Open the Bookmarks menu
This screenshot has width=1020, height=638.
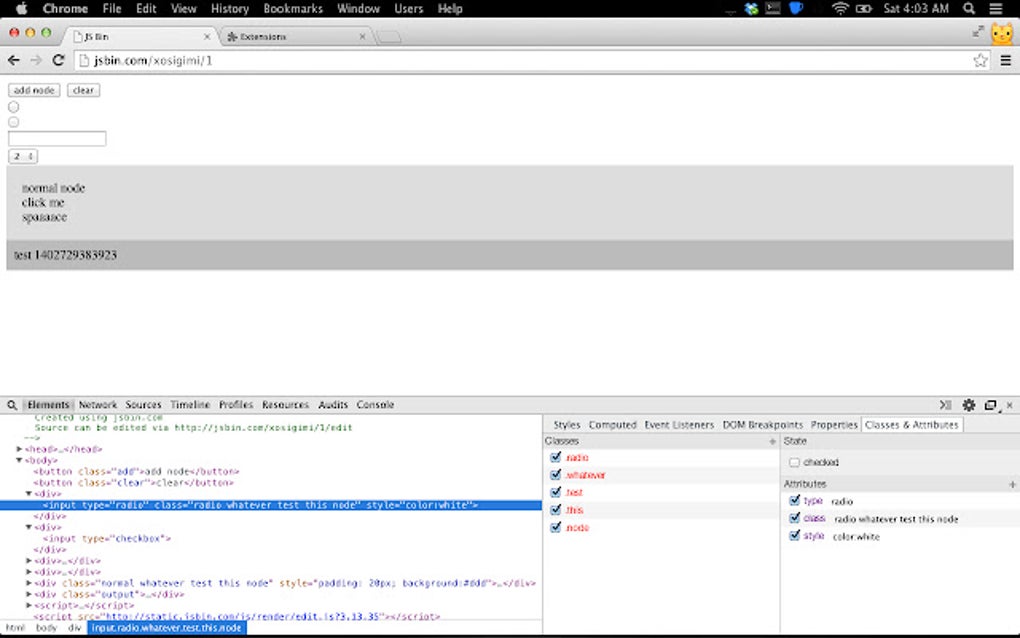(x=292, y=8)
